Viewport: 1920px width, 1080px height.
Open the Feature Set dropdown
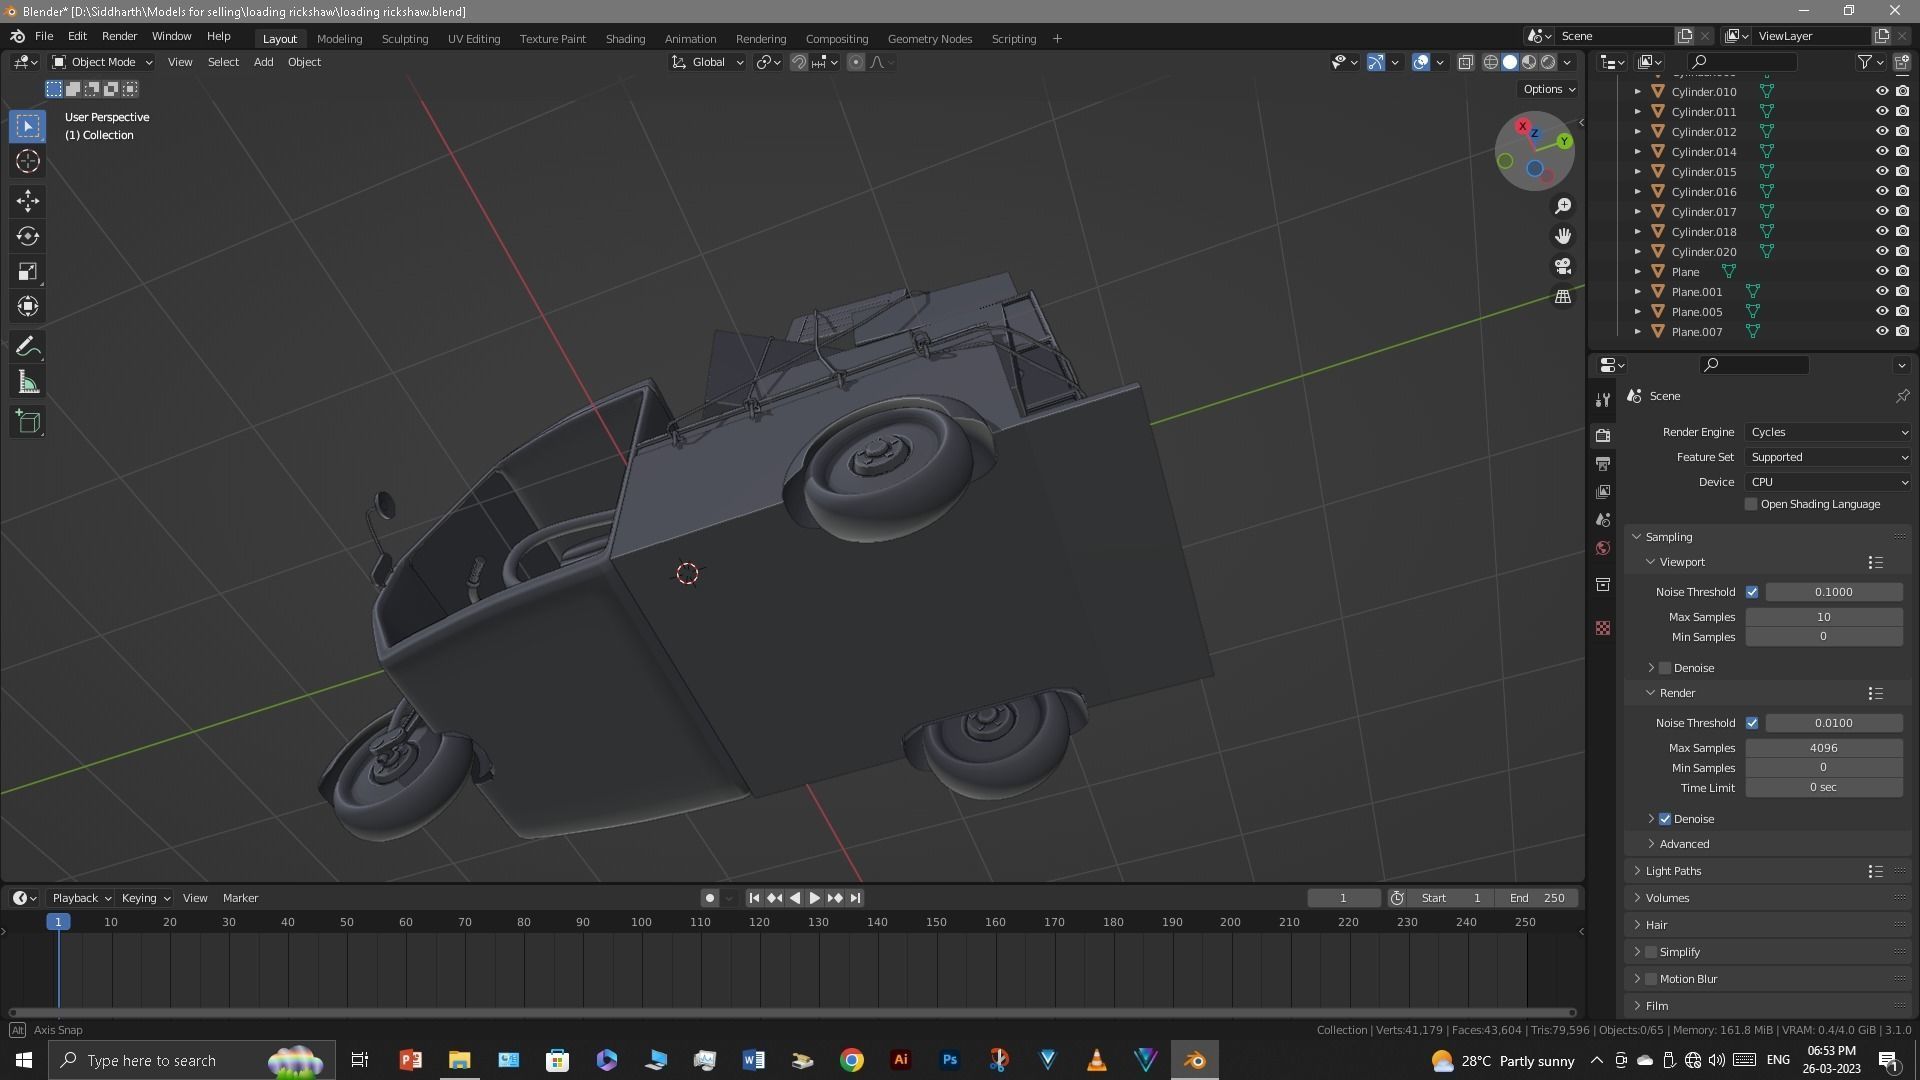[1828, 457]
